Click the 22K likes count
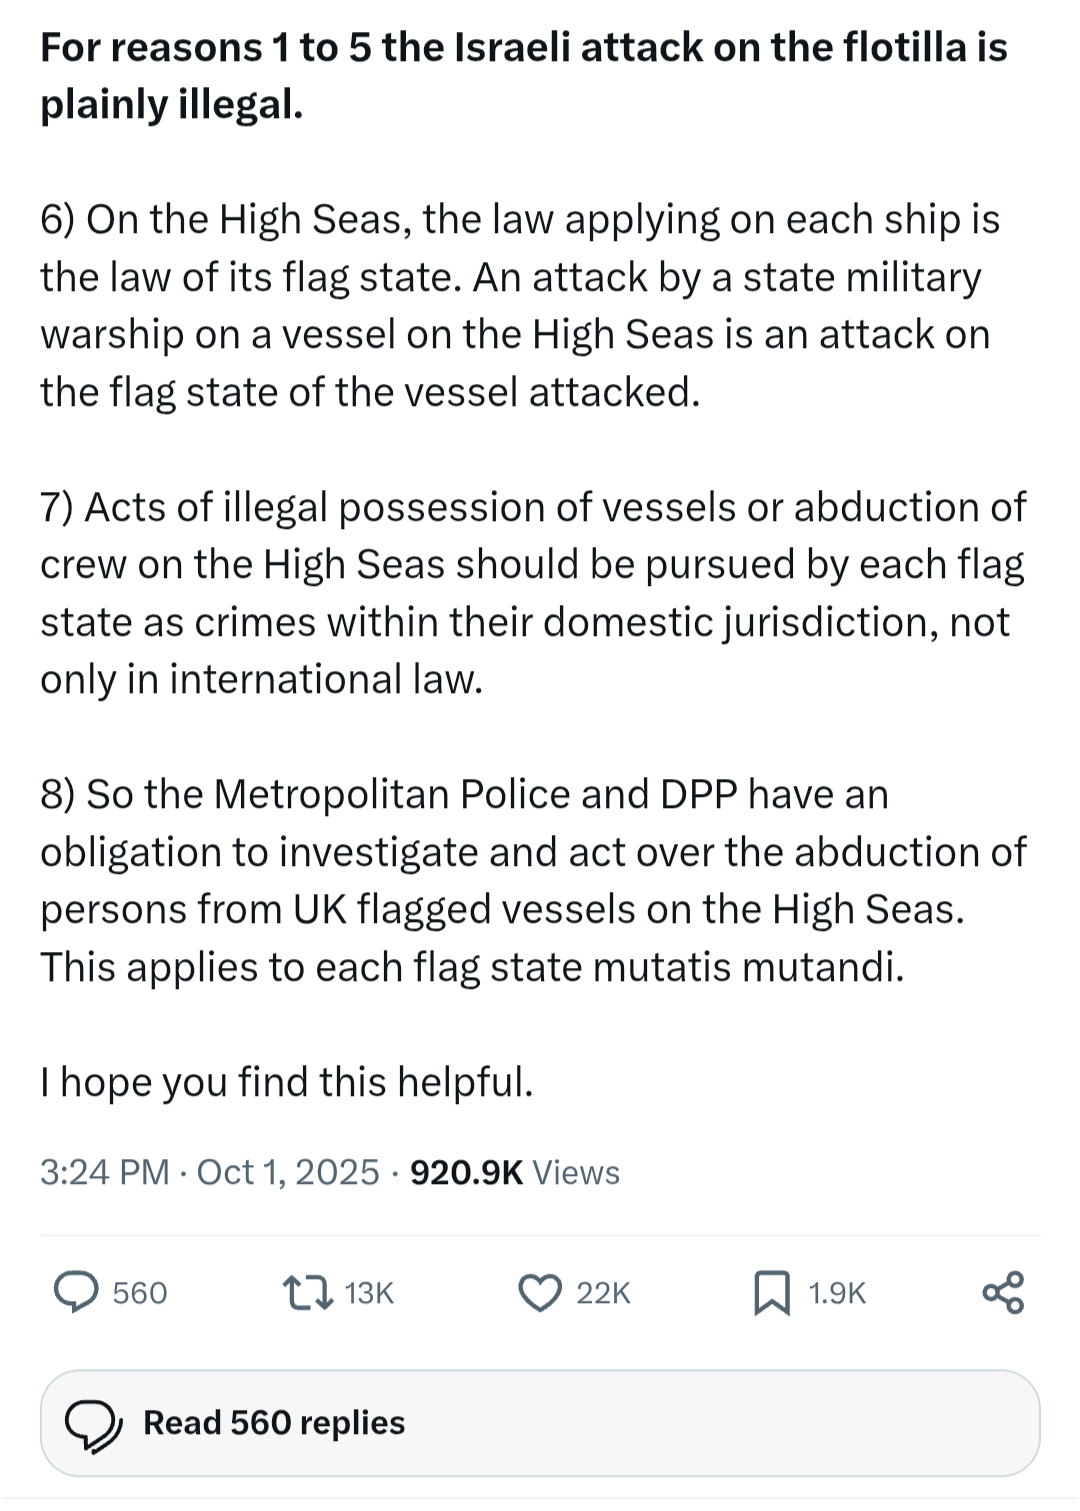The width and height of the screenshot is (1080, 1511). (x=603, y=1293)
